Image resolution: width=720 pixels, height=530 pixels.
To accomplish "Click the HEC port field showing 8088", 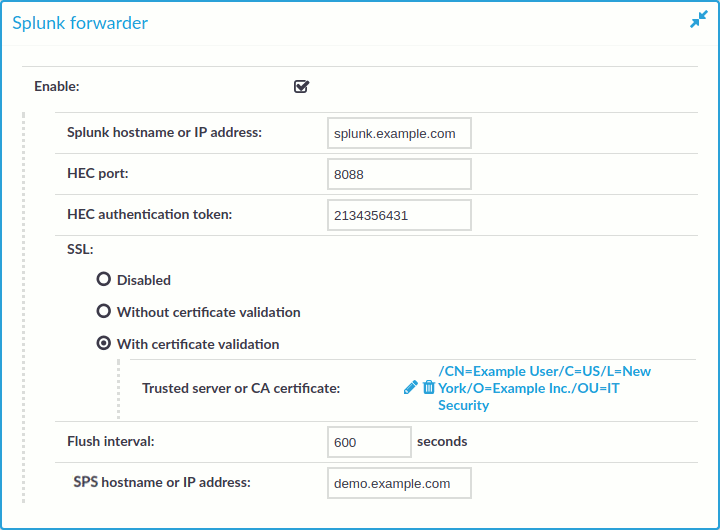I will click(399, 174).
